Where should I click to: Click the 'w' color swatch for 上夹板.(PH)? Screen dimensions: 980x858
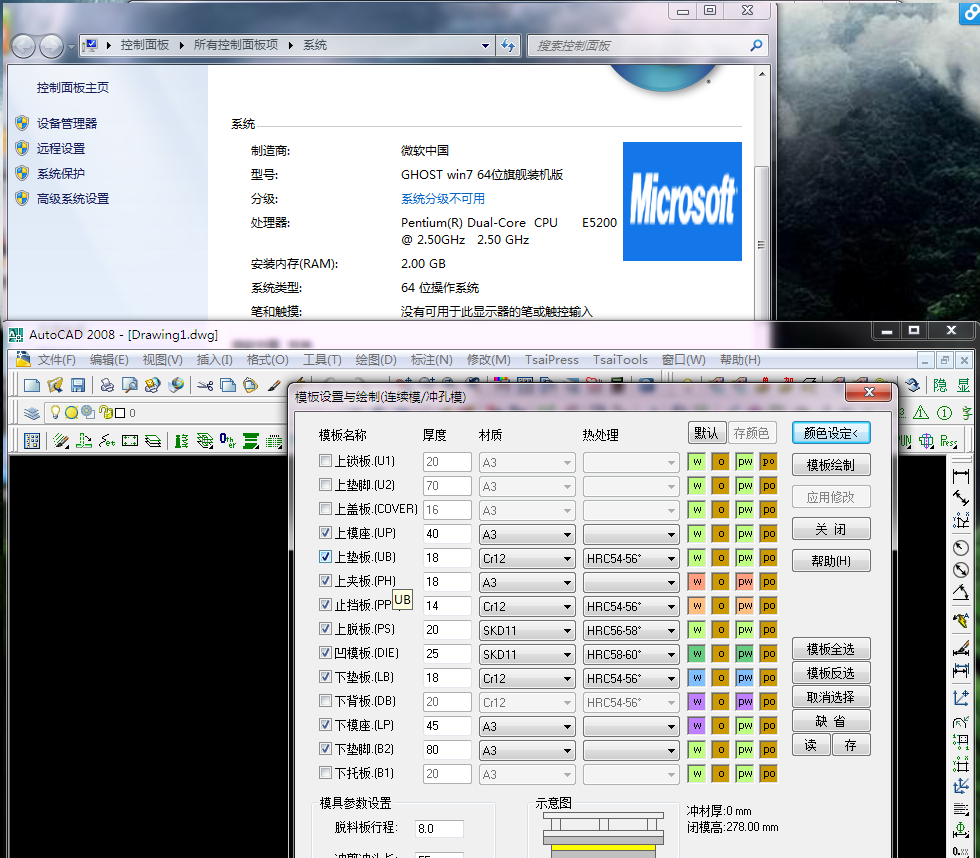coord(696,582)
